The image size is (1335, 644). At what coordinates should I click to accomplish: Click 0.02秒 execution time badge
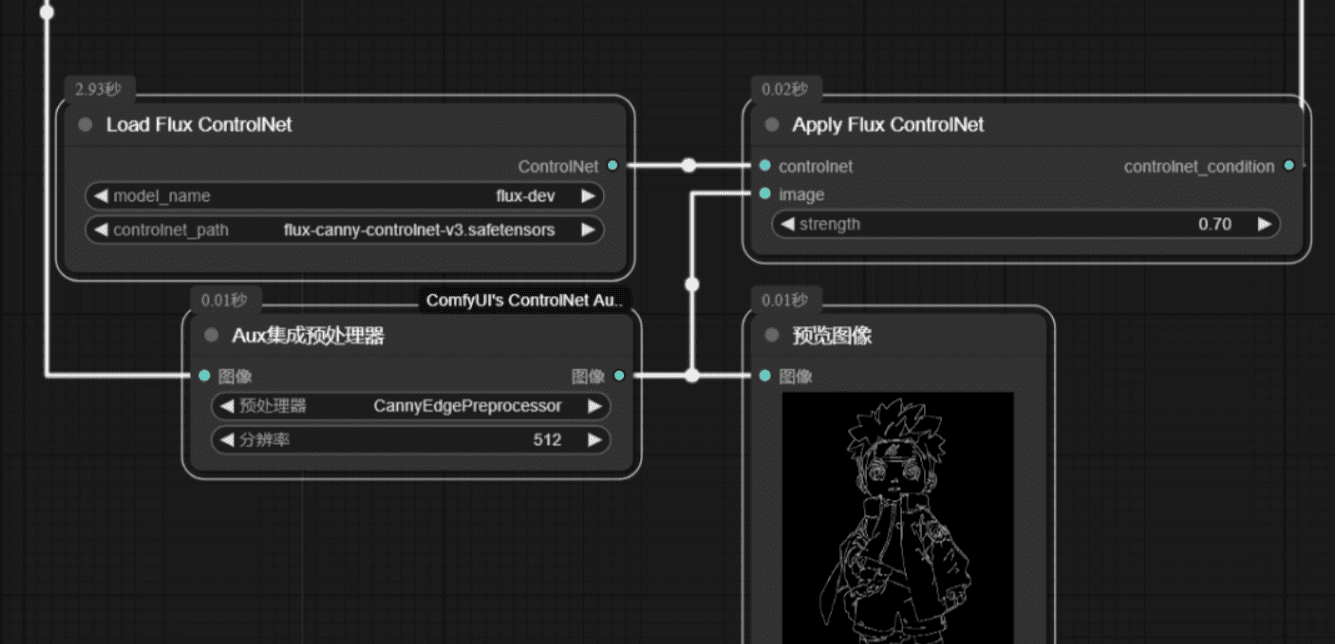(x=784, y=89)
